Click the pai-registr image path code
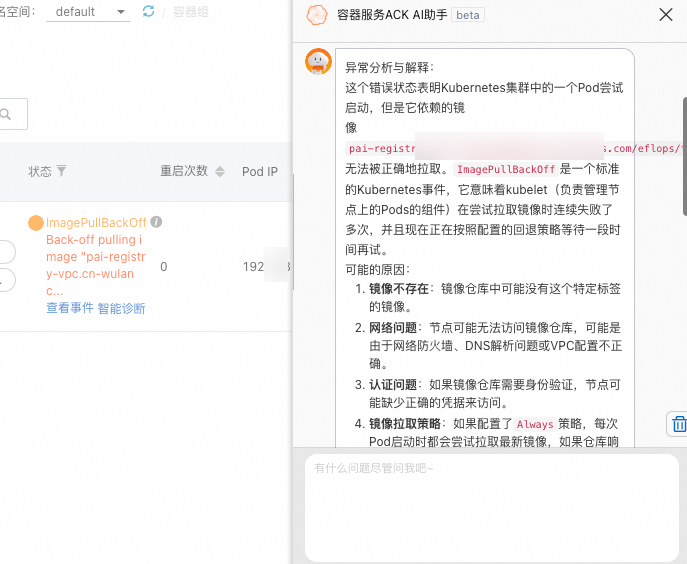 click(515, 149)
